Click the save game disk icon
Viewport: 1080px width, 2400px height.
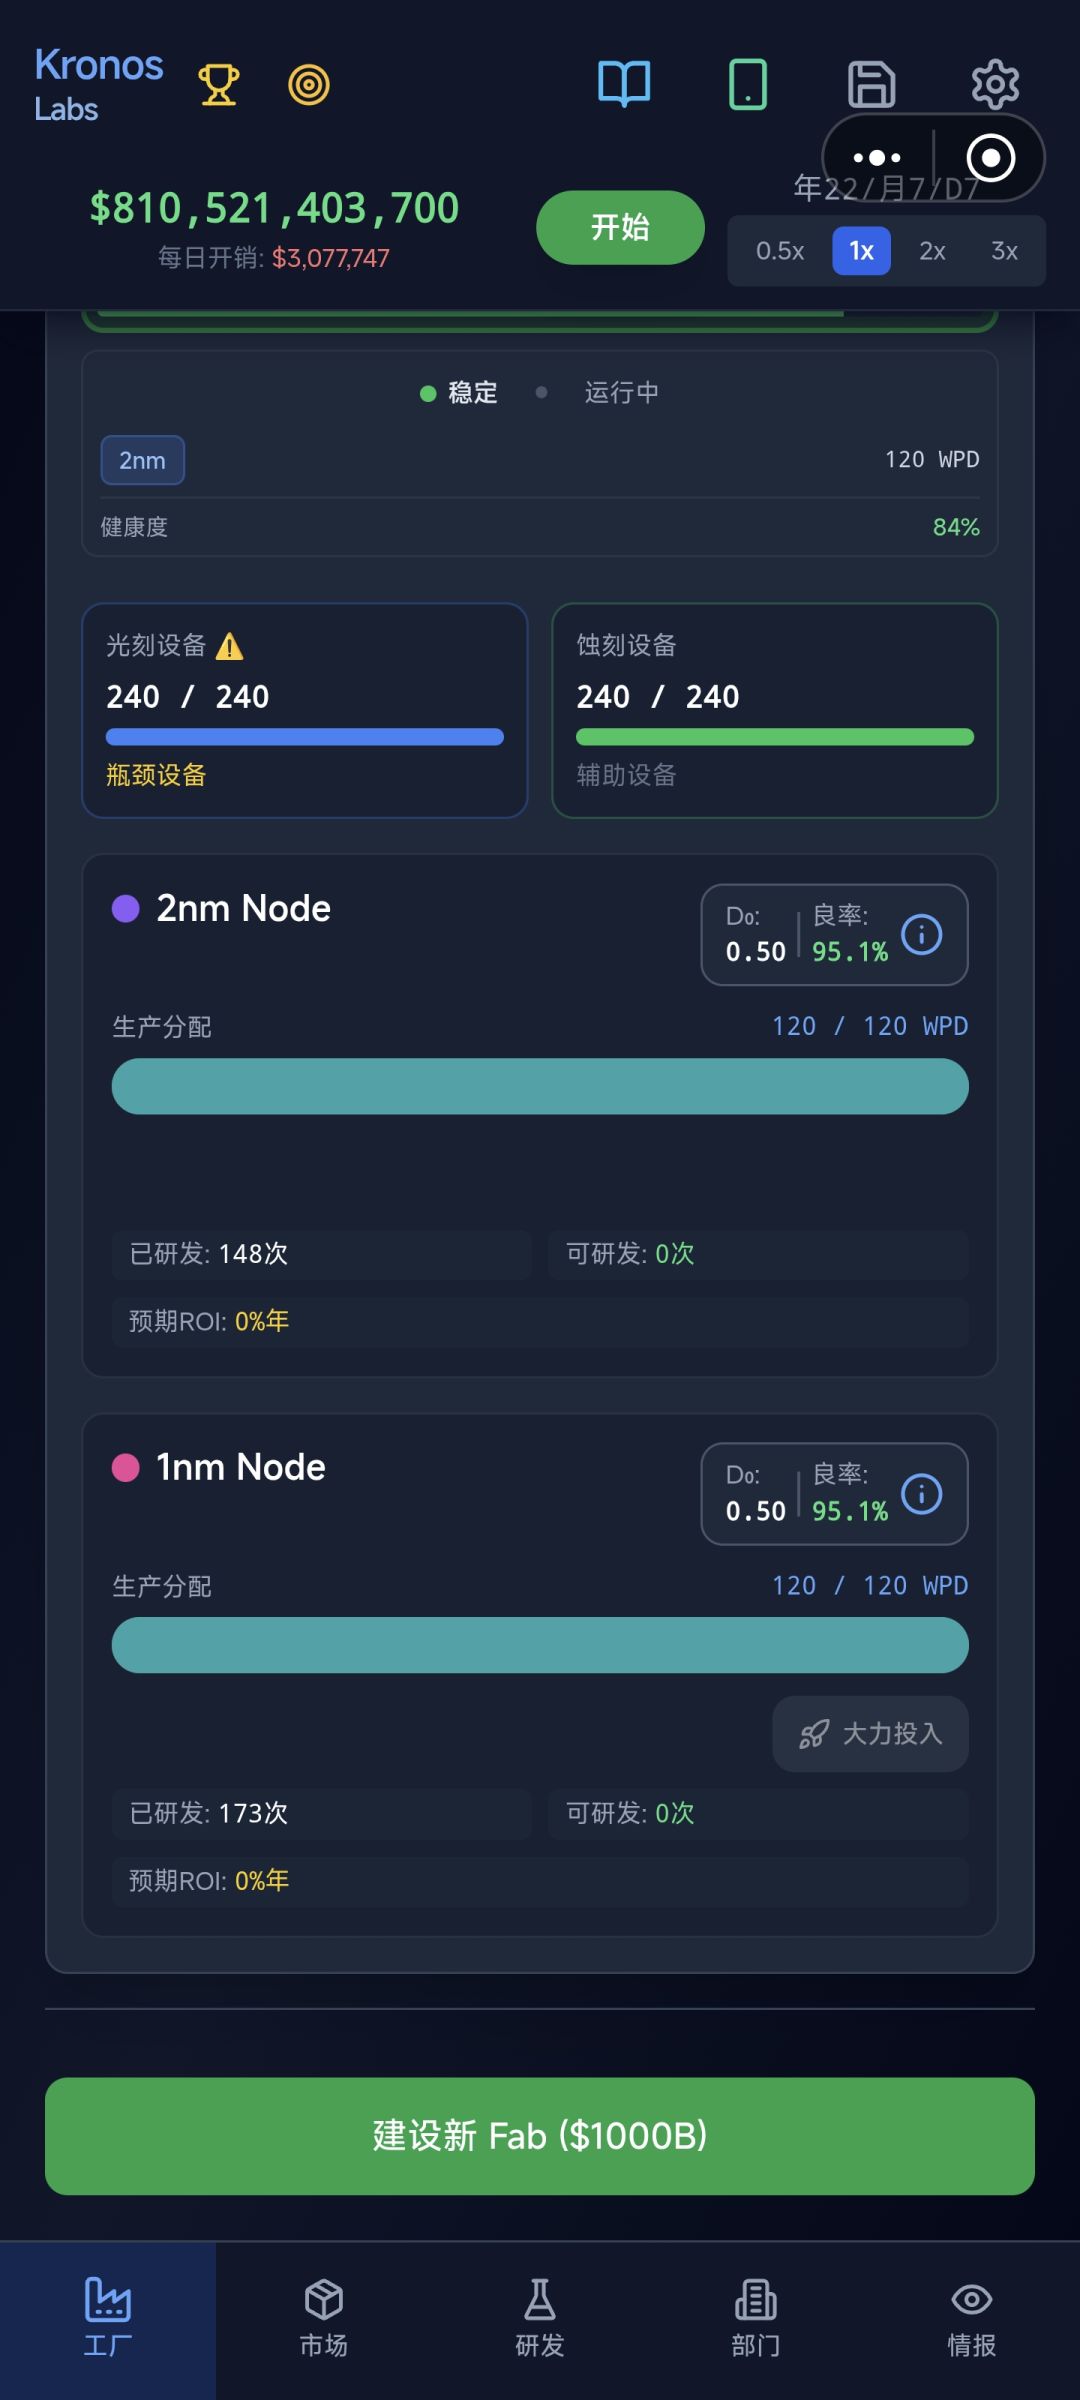(x=871, y=84)
